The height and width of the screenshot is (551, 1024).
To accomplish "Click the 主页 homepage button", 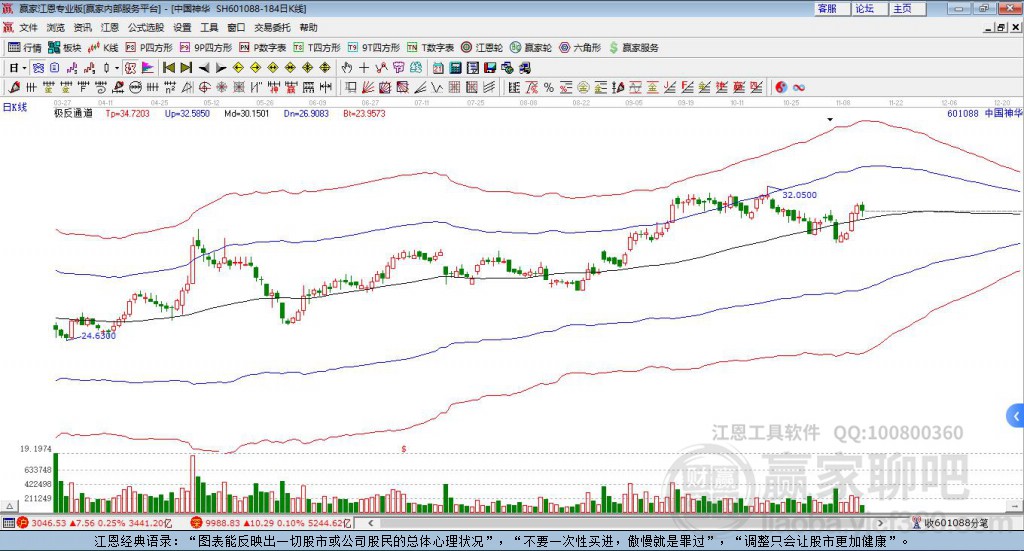I will pos(907,8).
